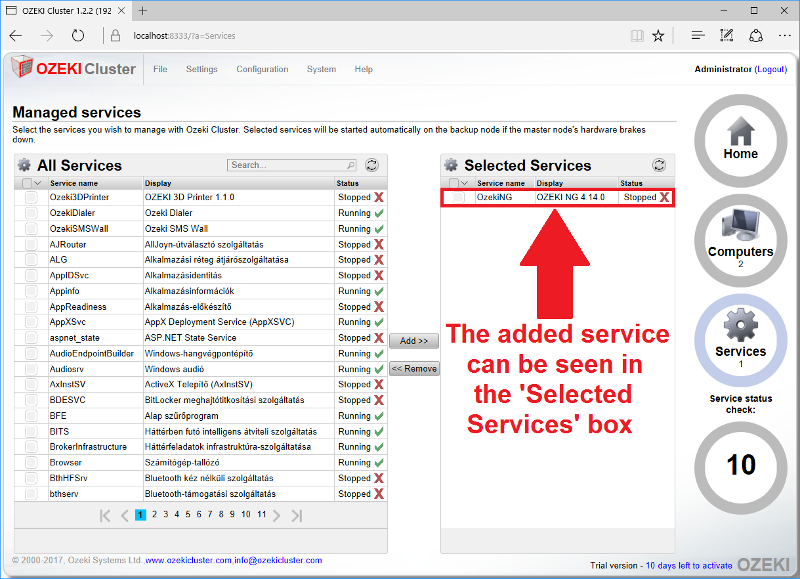Go to the first page of services

[x=105, y=516]
